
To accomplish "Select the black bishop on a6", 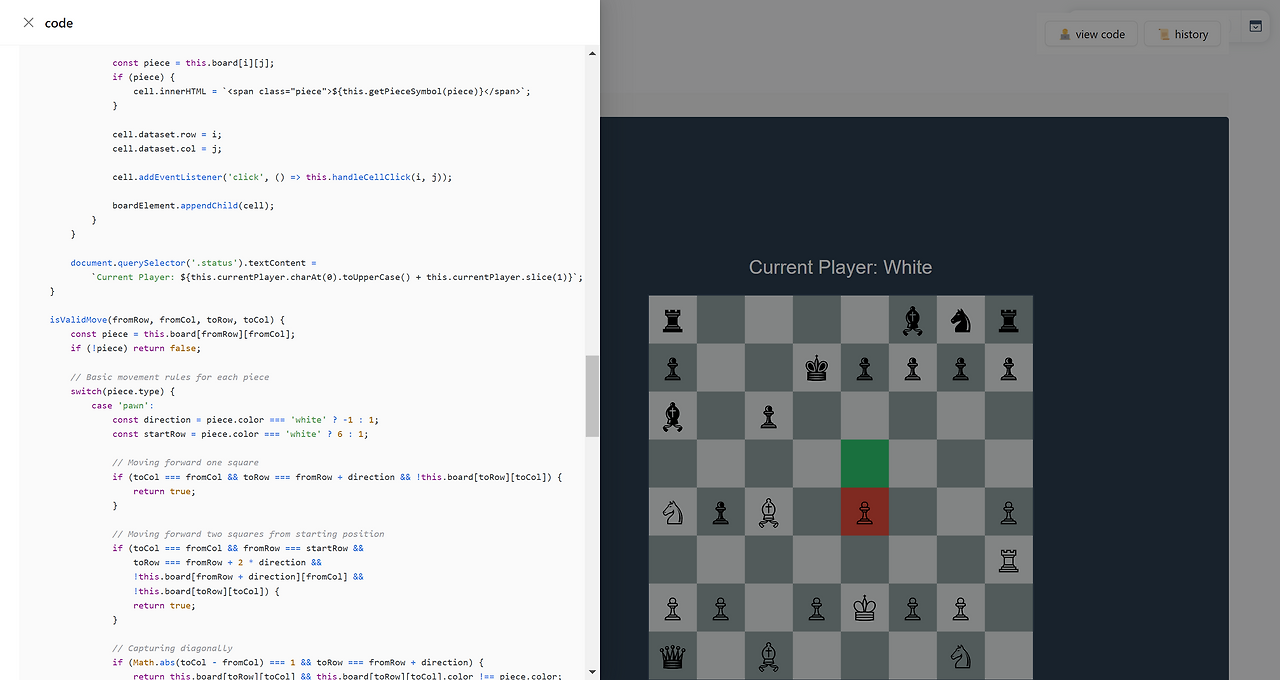I will (673, 416).
